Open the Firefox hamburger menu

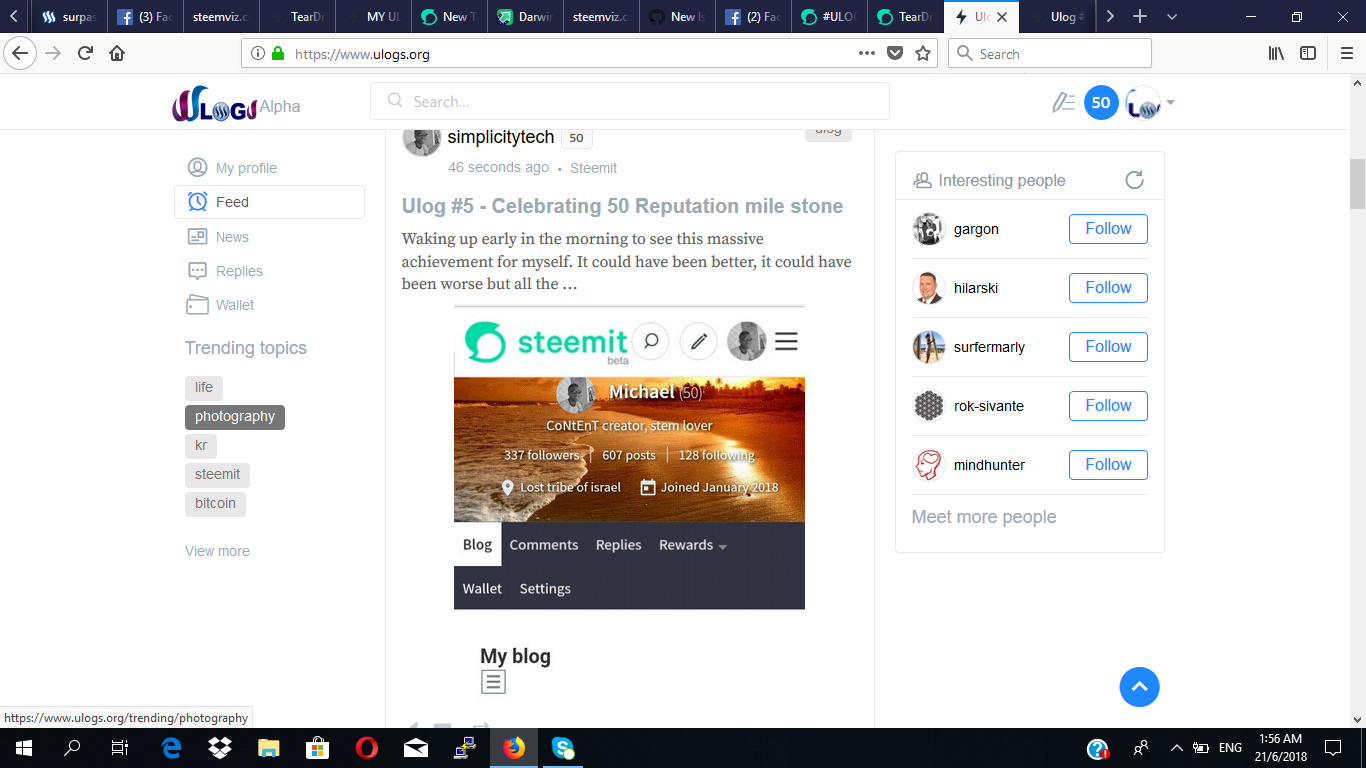point(1346,53)
